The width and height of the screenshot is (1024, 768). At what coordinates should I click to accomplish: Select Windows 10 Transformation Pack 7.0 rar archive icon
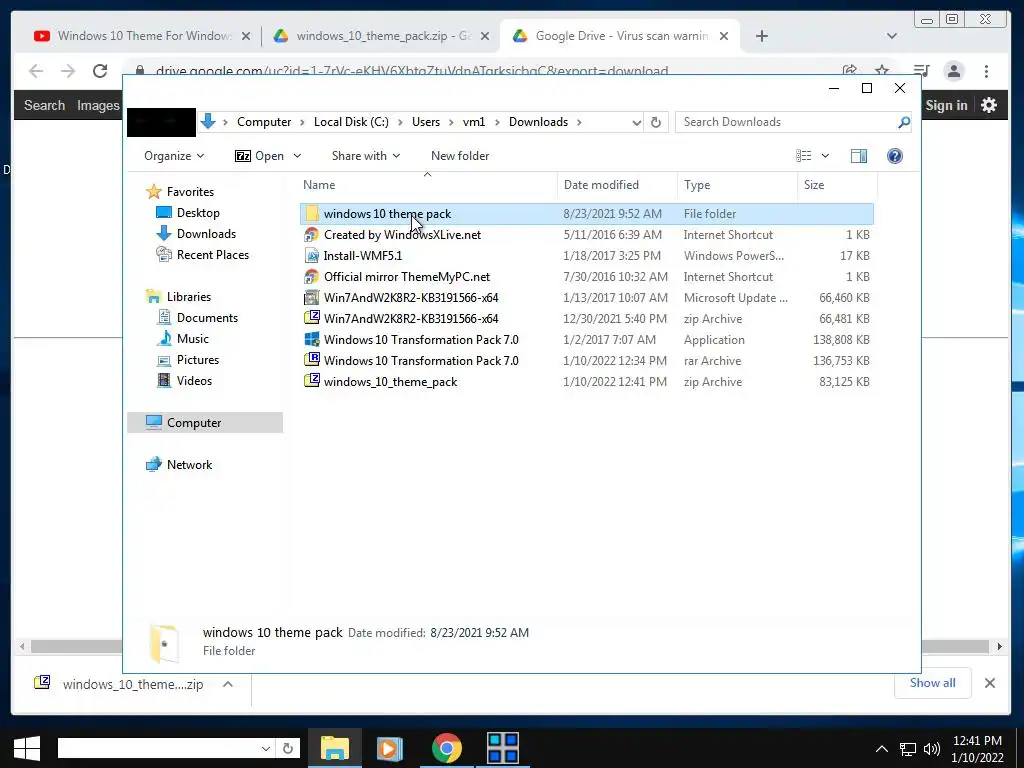(312, 360)
